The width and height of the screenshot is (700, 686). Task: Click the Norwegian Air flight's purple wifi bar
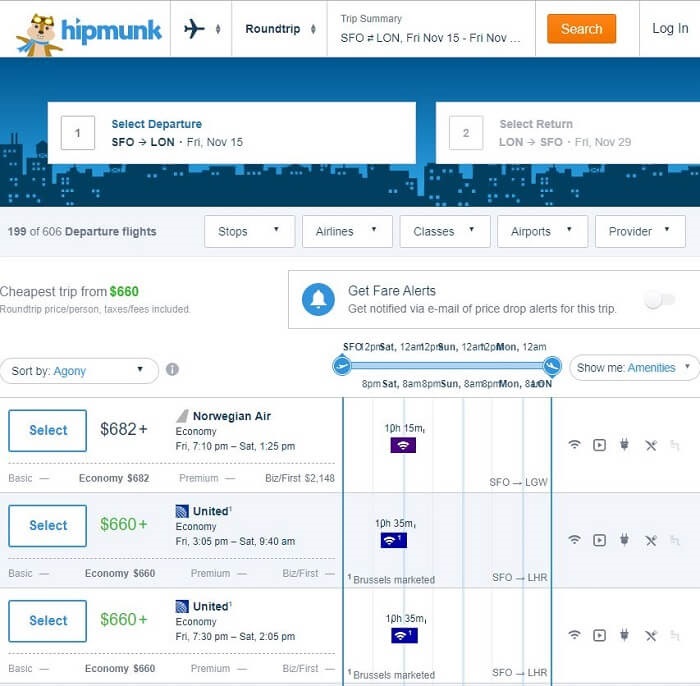403,445
